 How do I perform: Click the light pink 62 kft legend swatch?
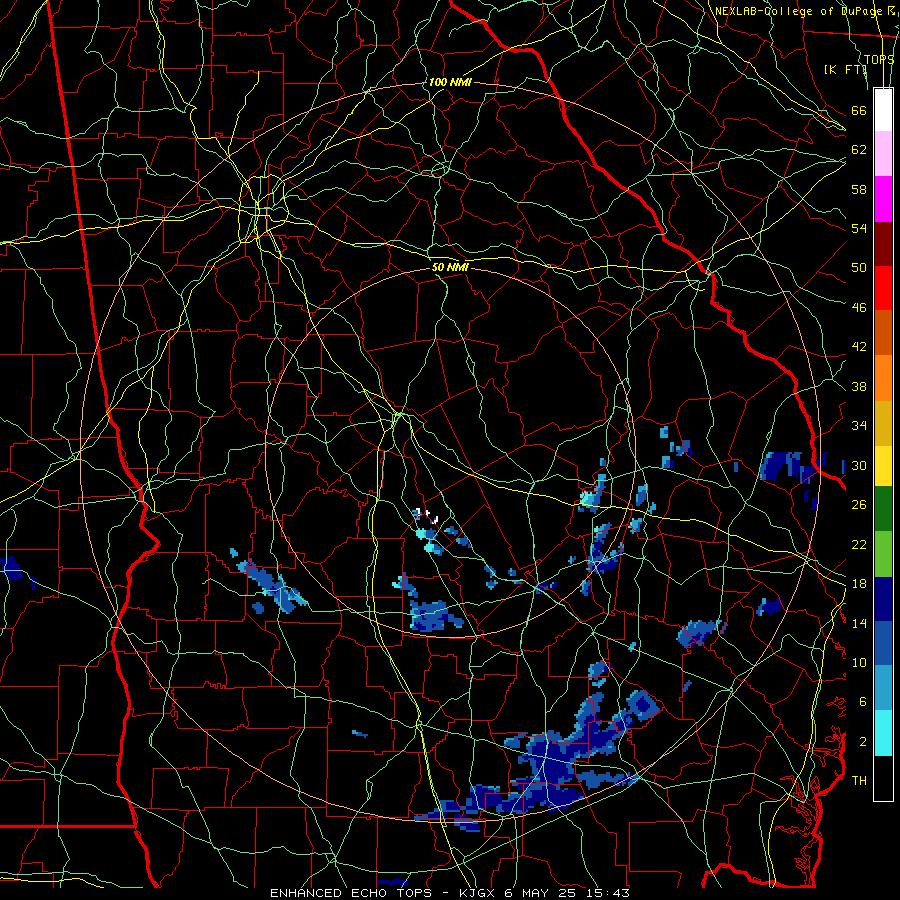[883, 154]
